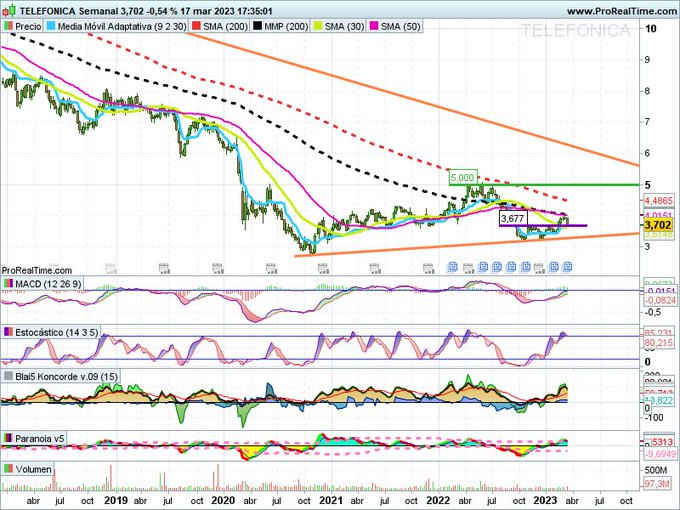Click the Precio legend entry
Screen dimensions: 680x510
tap(23, 26)
